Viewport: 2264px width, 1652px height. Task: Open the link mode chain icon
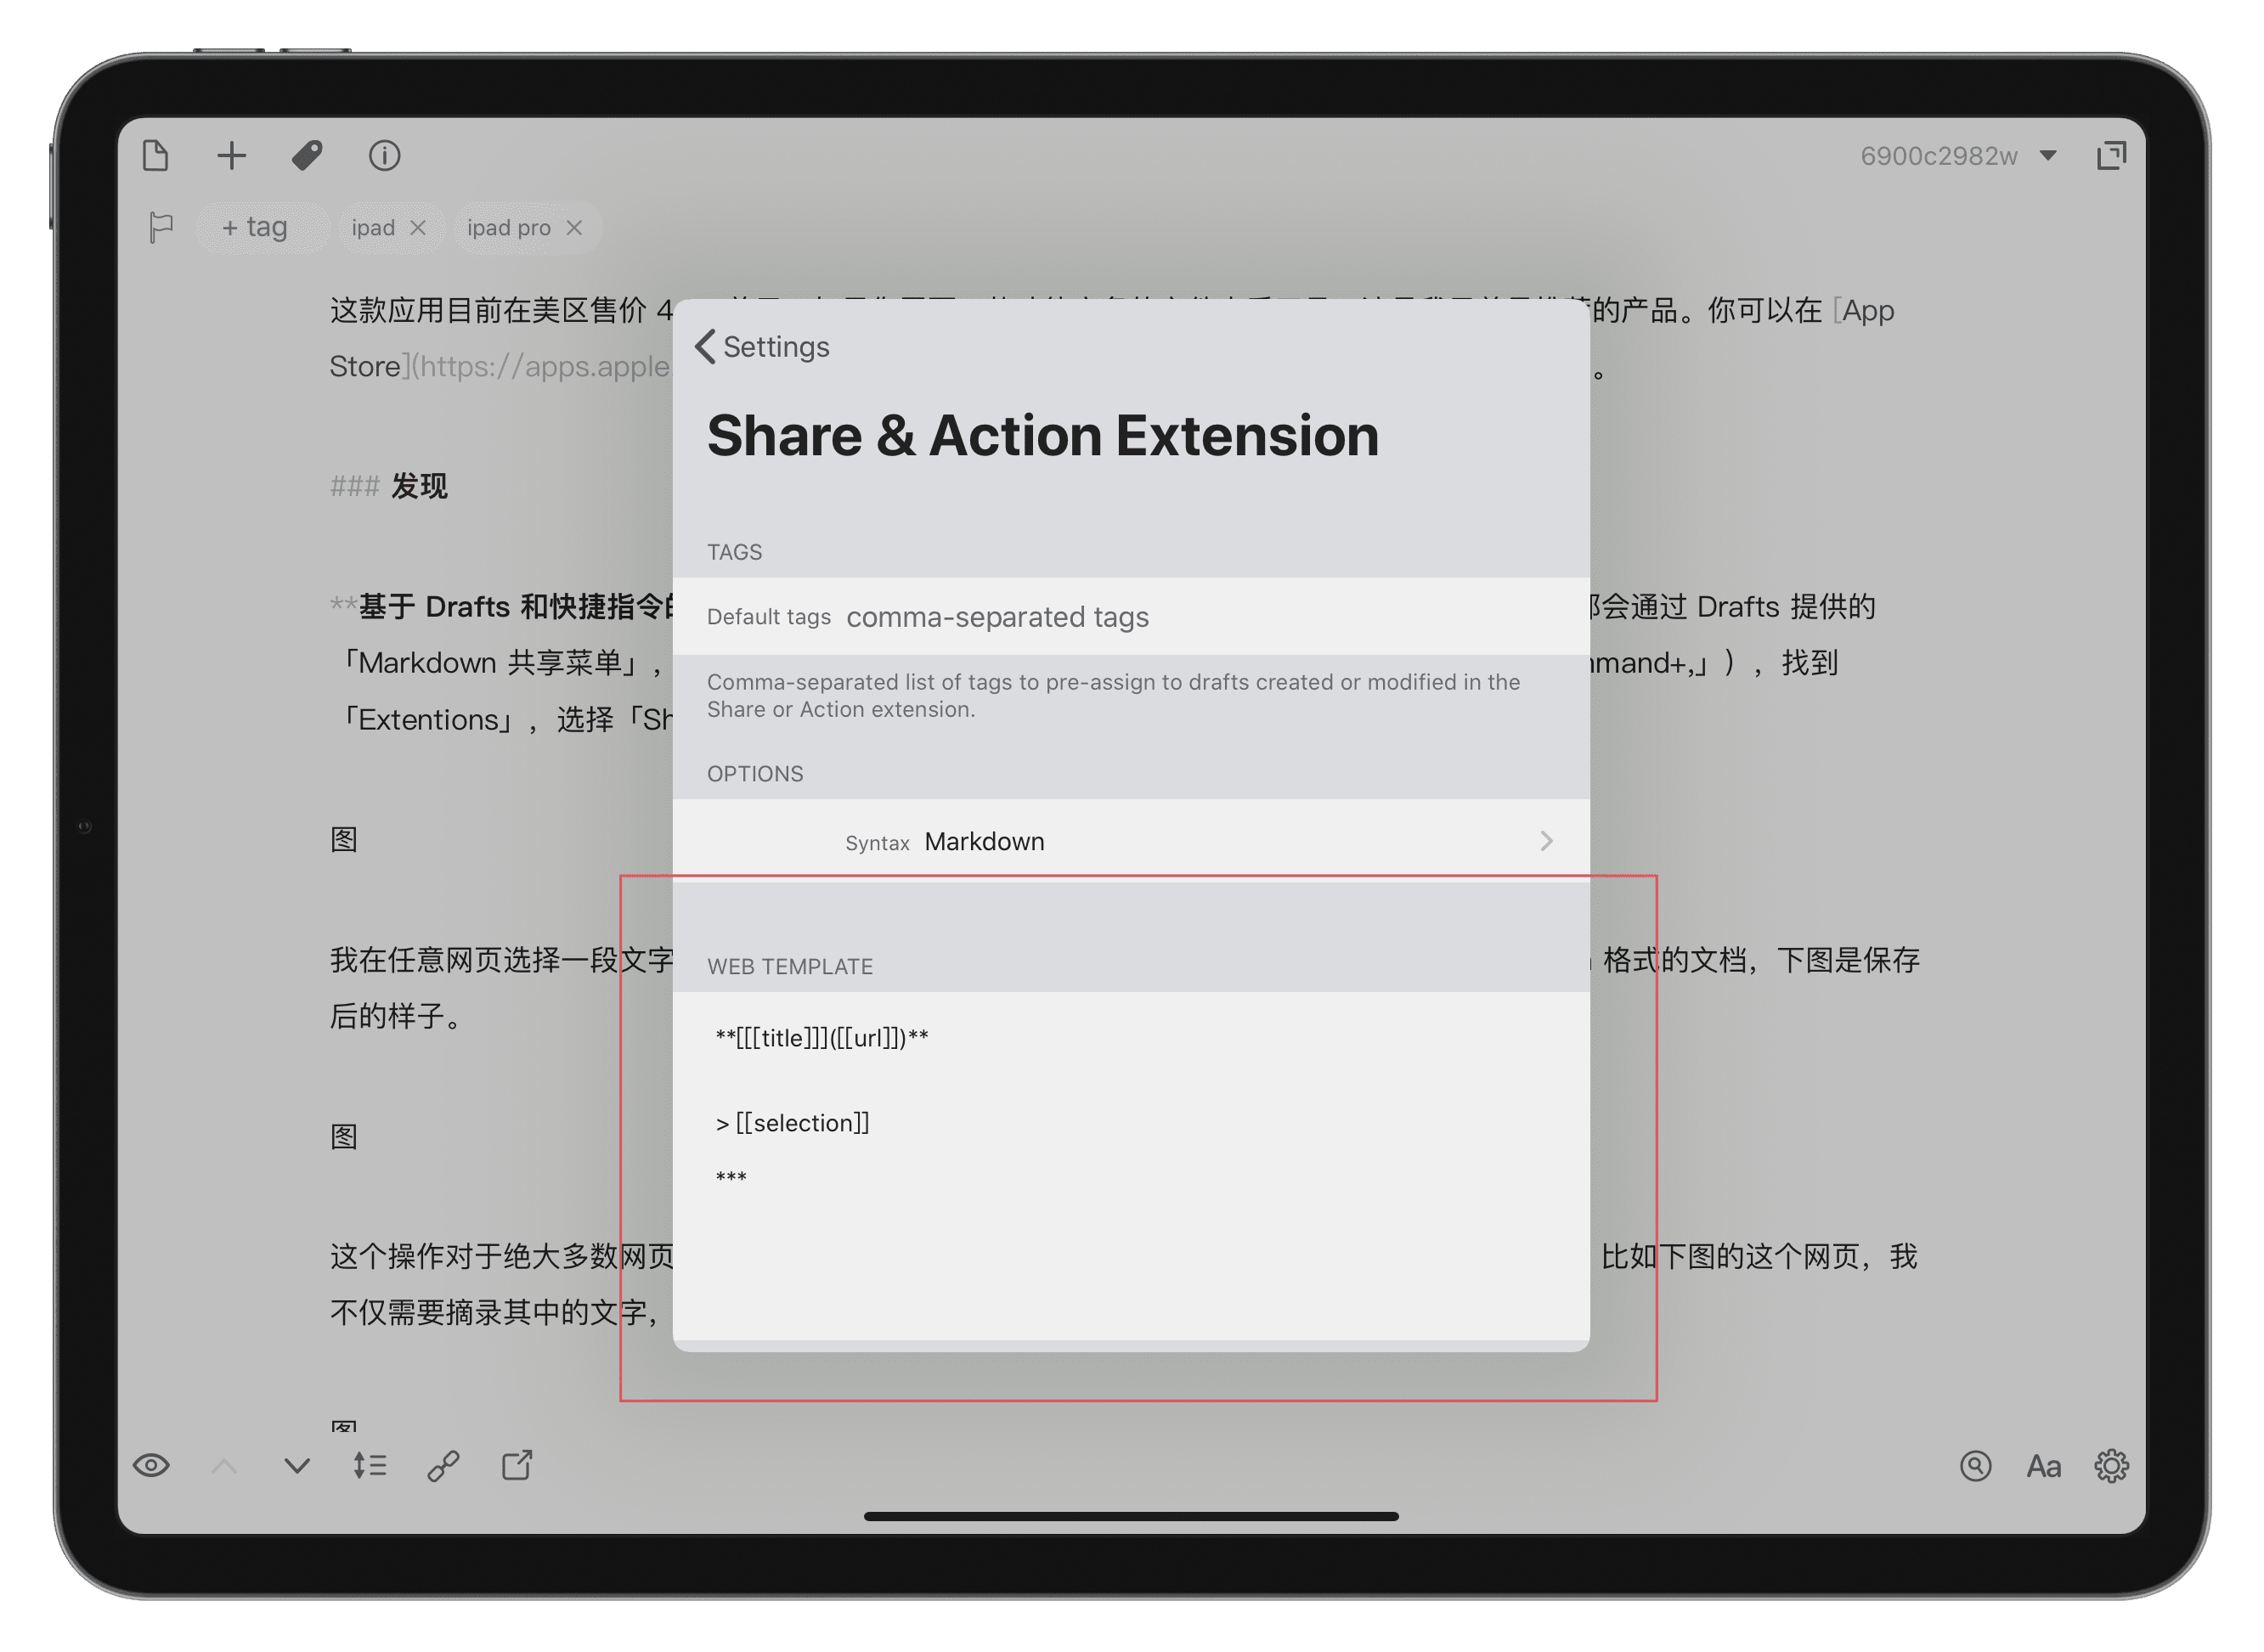pos(443,1466)
